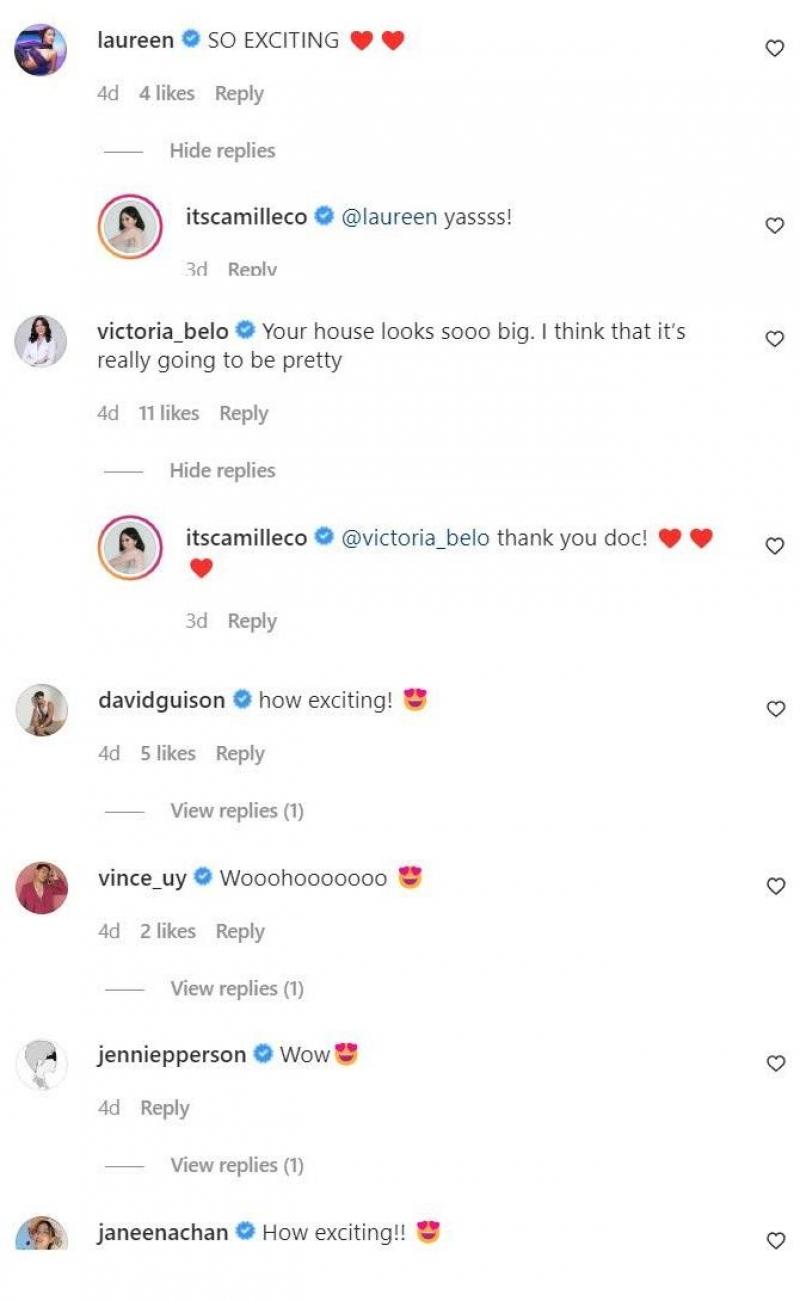The height and width of the screenshot is (1301, 800).
Task: Open the @victoria_belo mention link
Action: [x=416, y=538]
